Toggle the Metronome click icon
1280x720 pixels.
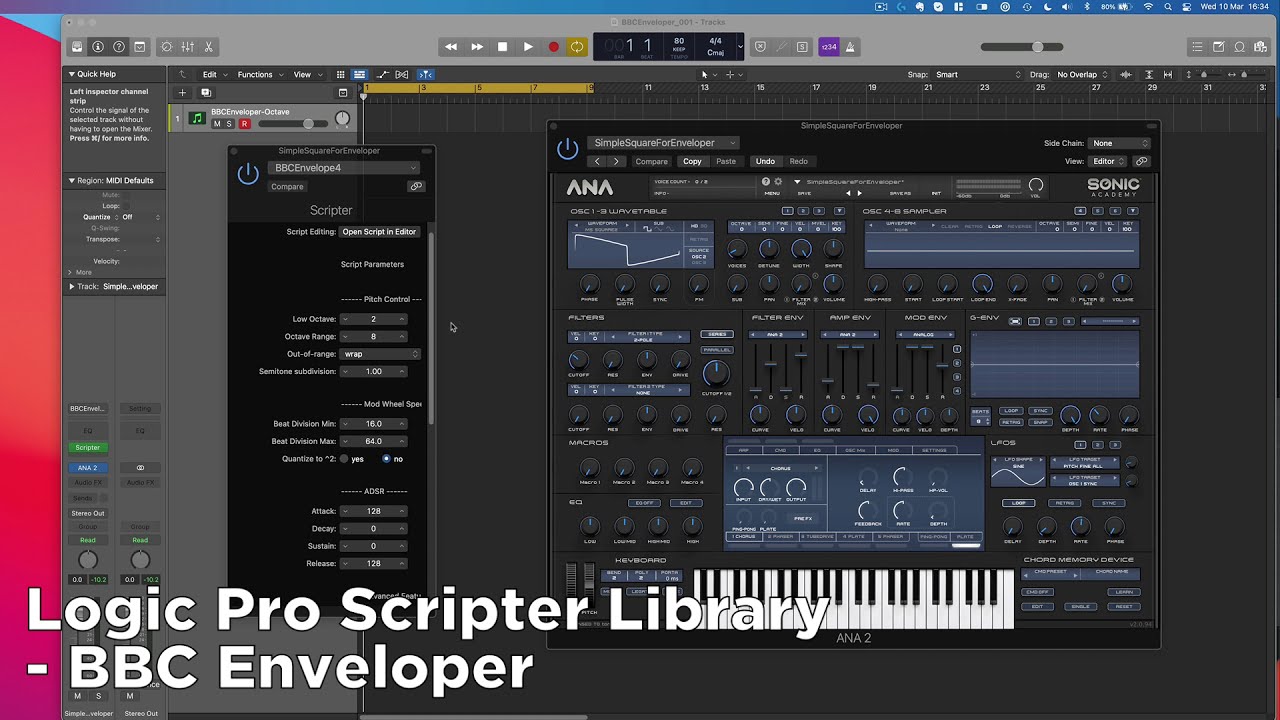pyautogui.click(x=850, y=47)
